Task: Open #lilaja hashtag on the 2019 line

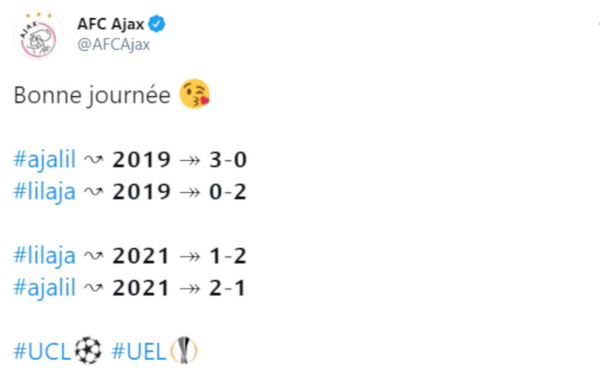Action: (x=44, y=192)
